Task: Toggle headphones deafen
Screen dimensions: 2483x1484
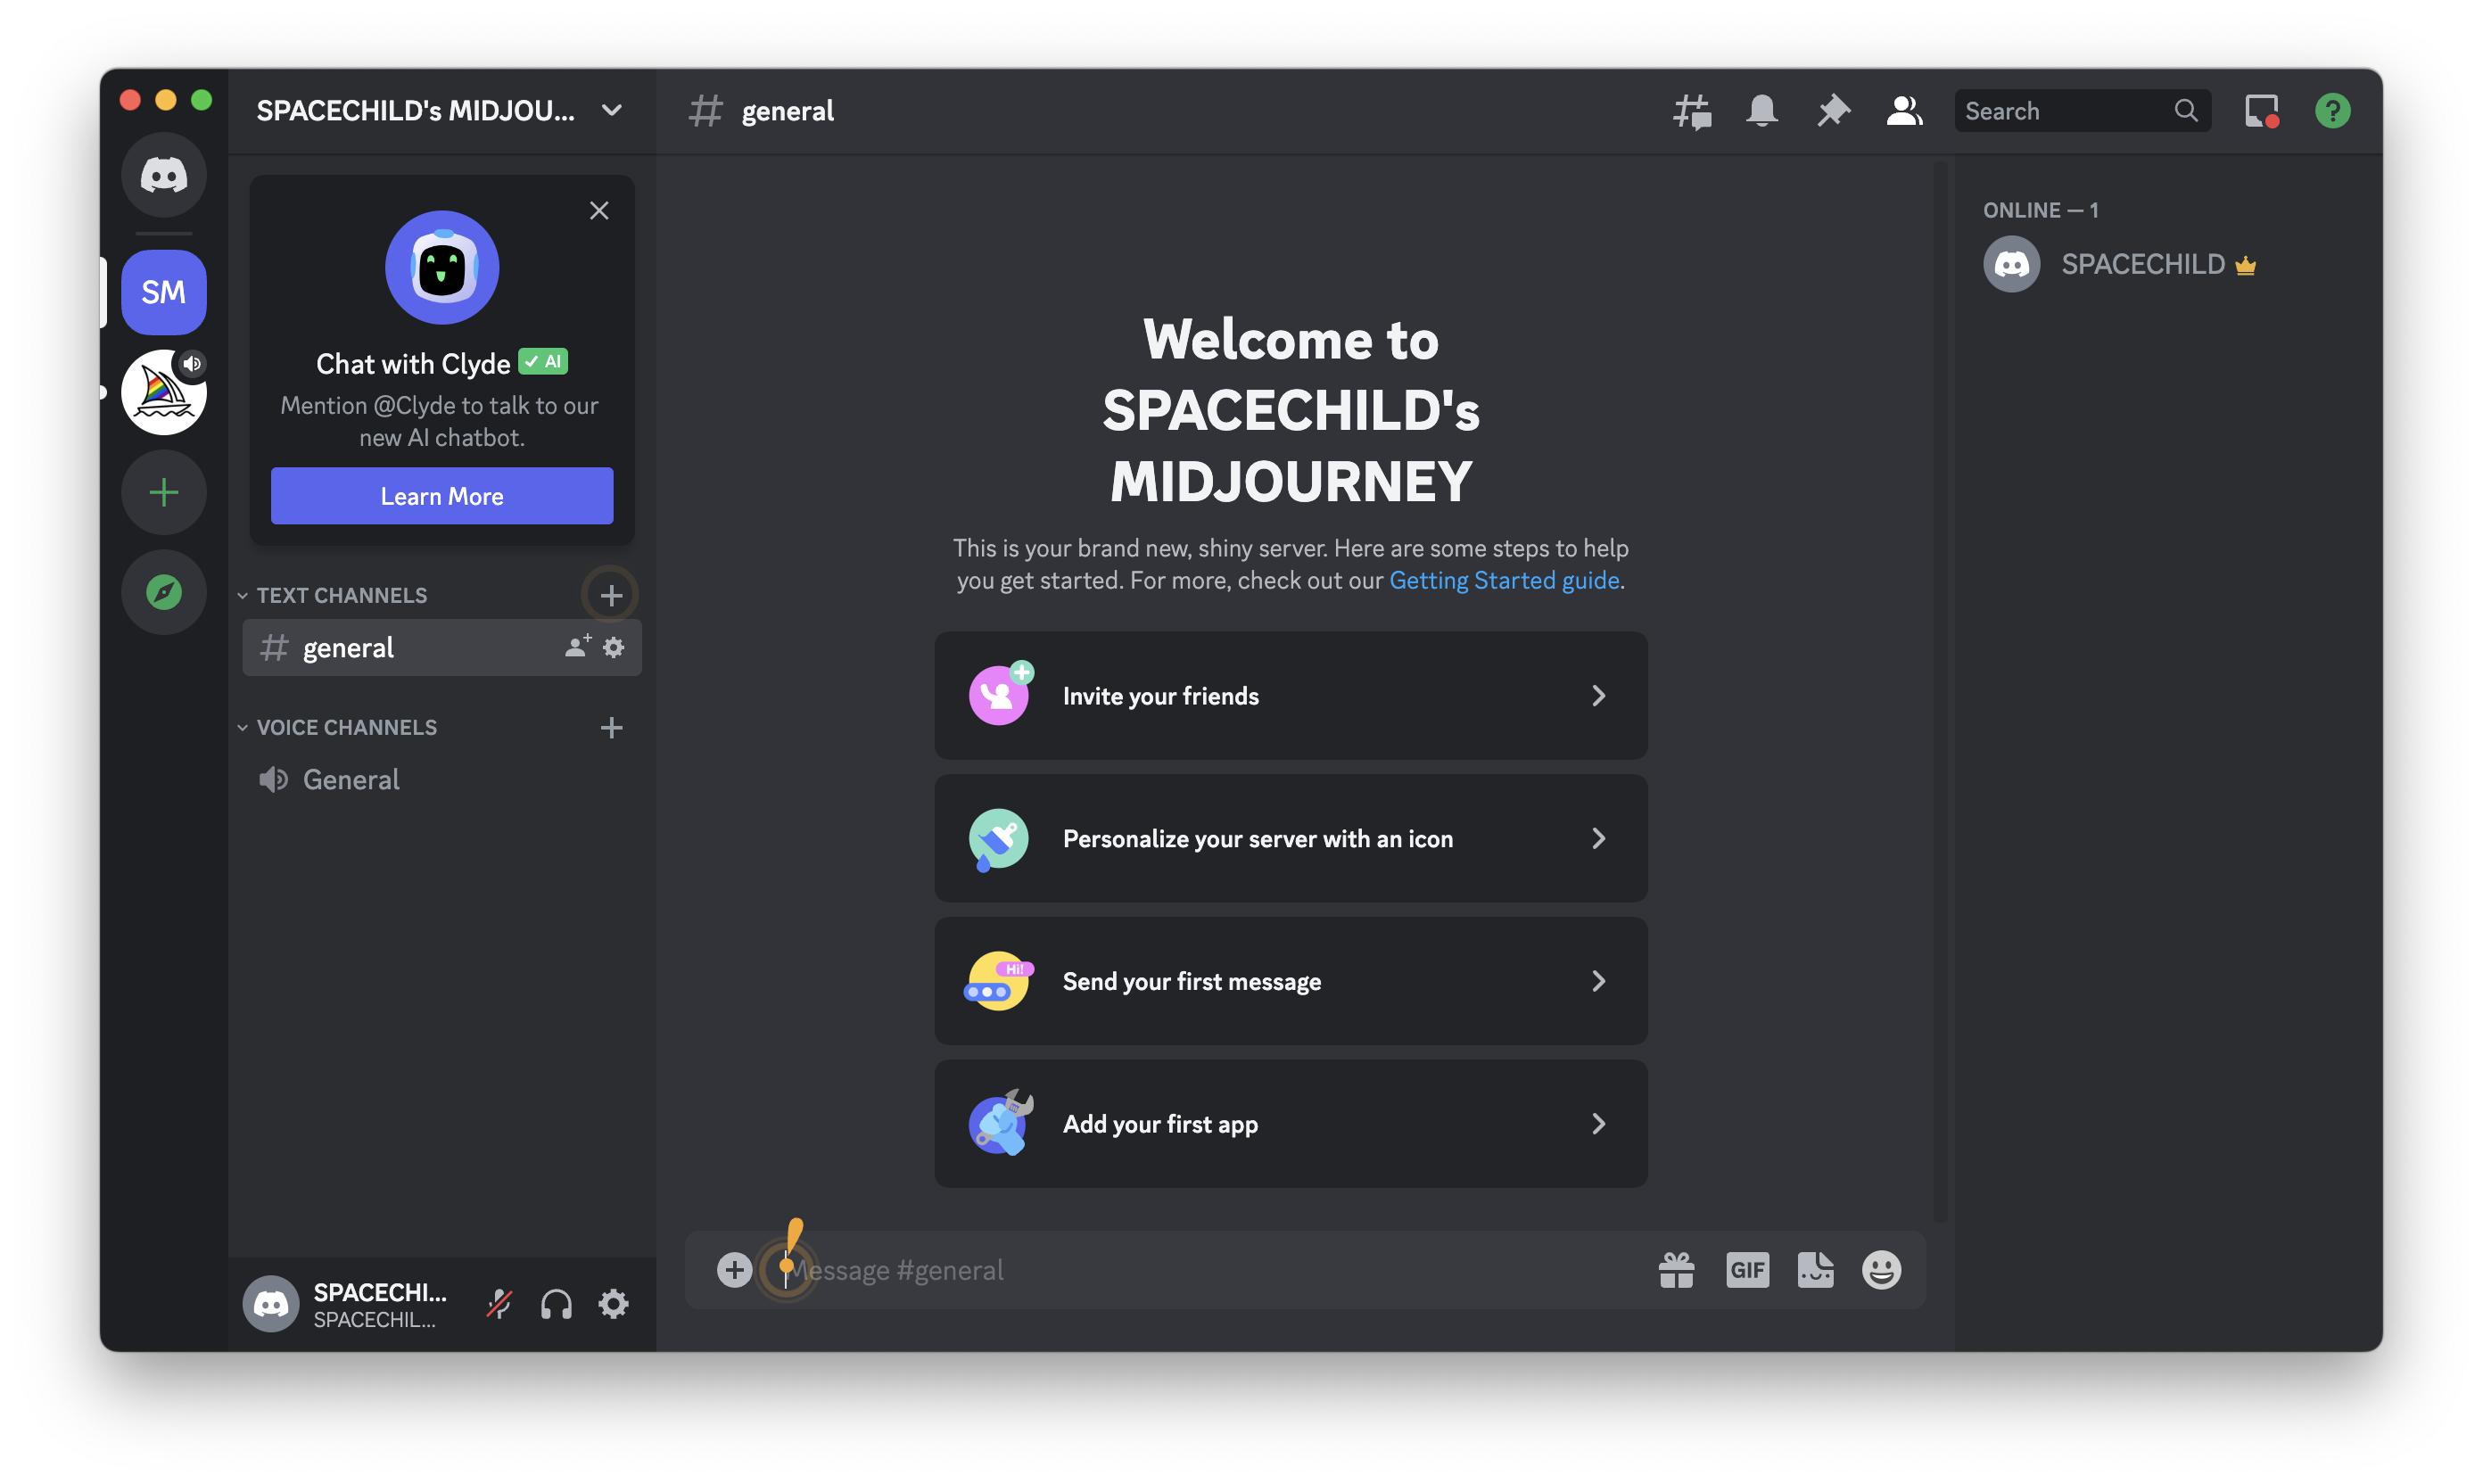Action: (x=556, y=1304)
